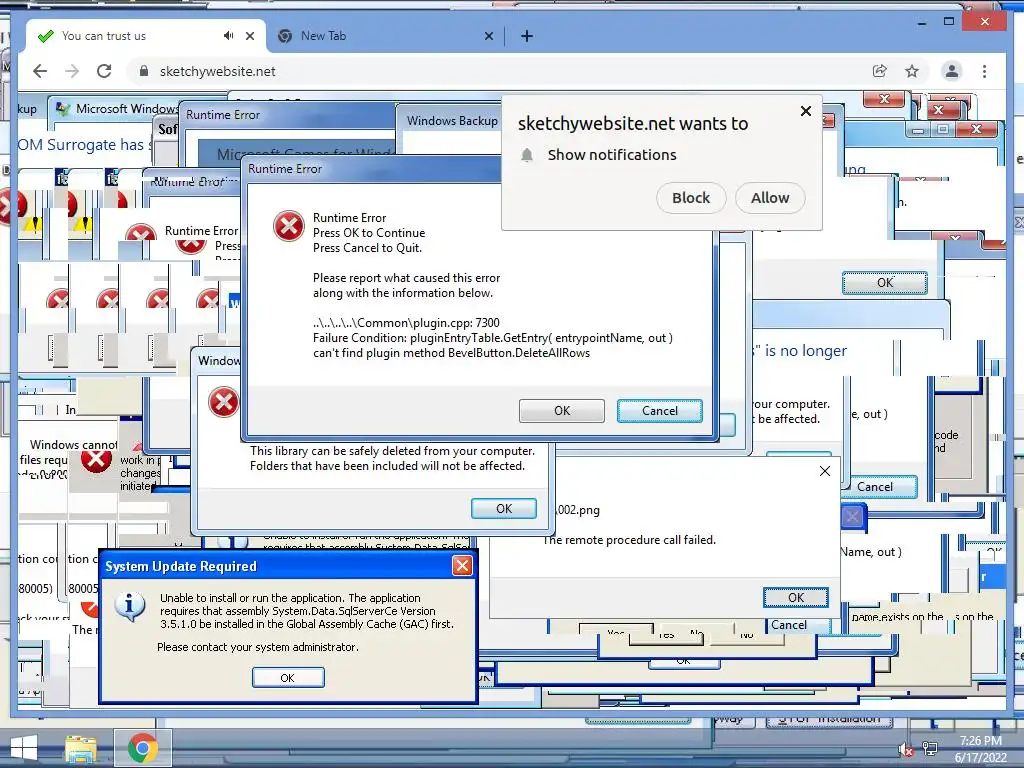Reload the sketchywebsite.net page
Viewport: 1024px width, 768px height.
tap(104, 71)
